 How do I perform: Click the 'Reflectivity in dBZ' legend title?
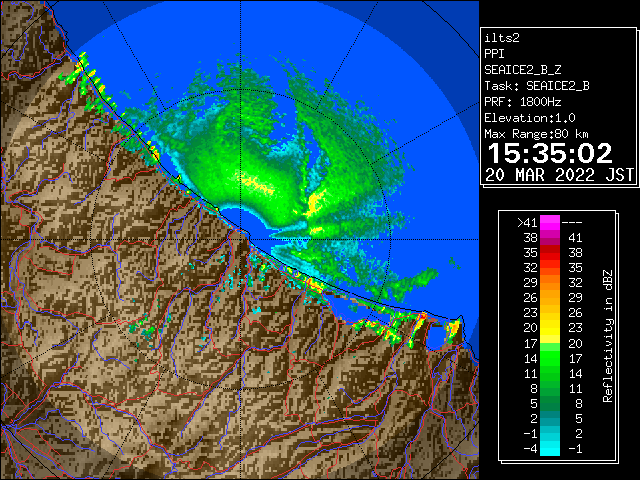608,336
